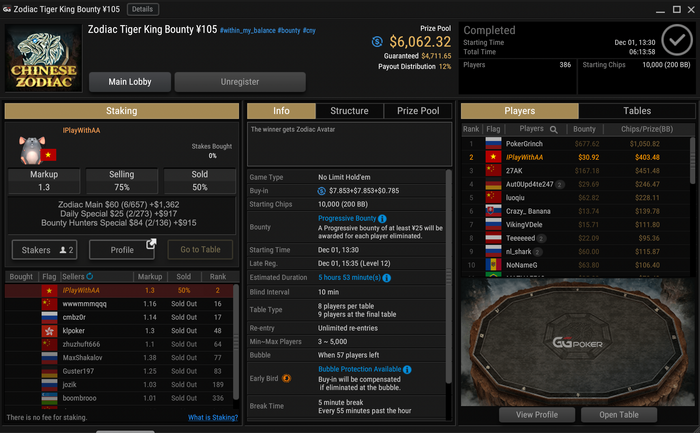Select player row Crazy_Banana
This screenshot has width=700, height=433.
coord(575,211)
